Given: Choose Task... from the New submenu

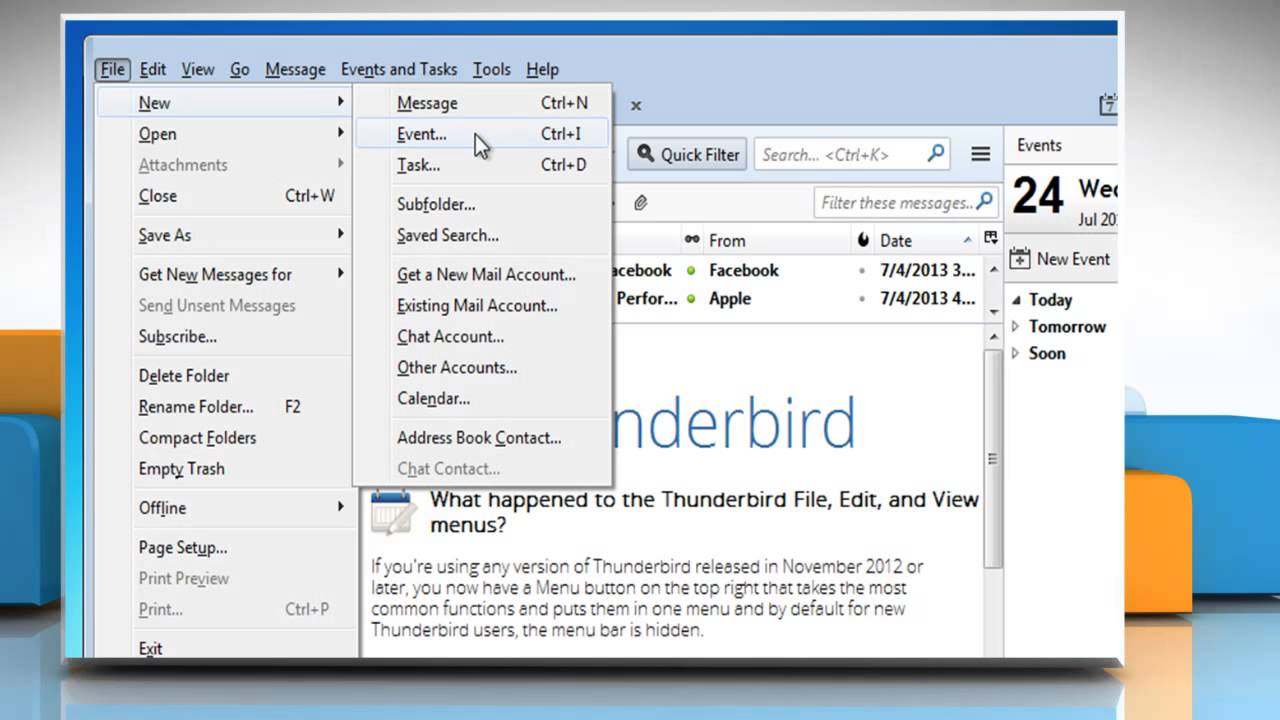Looking at the screenshot, I should [483, 164].
